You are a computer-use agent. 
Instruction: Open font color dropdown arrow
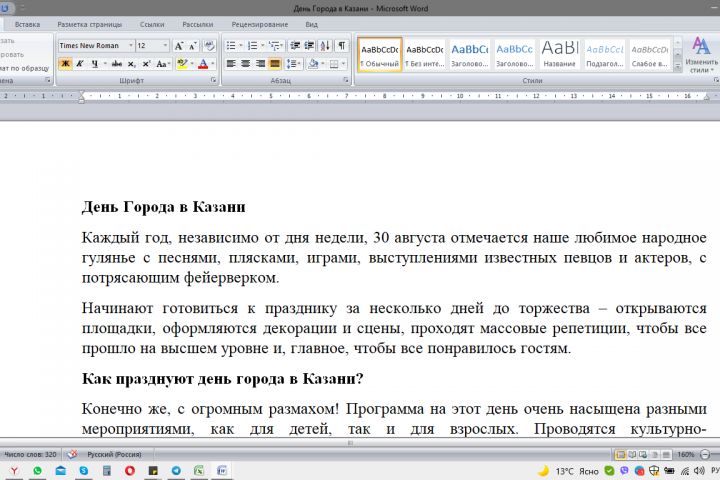[213, 64]
